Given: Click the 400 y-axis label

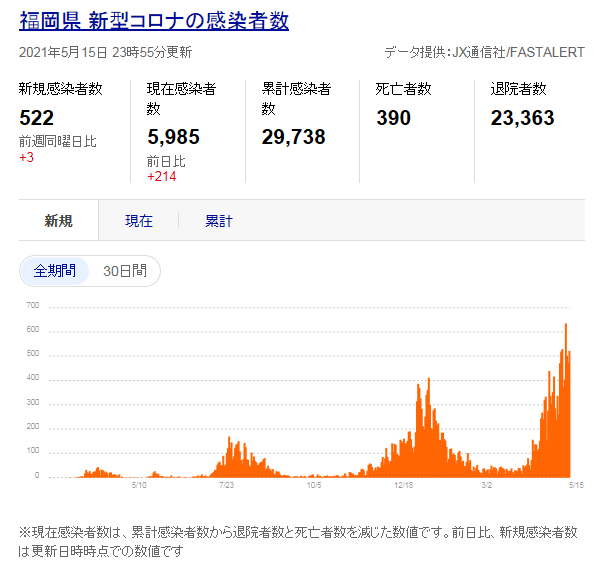Looking at the screenshot, I should 33,378.
